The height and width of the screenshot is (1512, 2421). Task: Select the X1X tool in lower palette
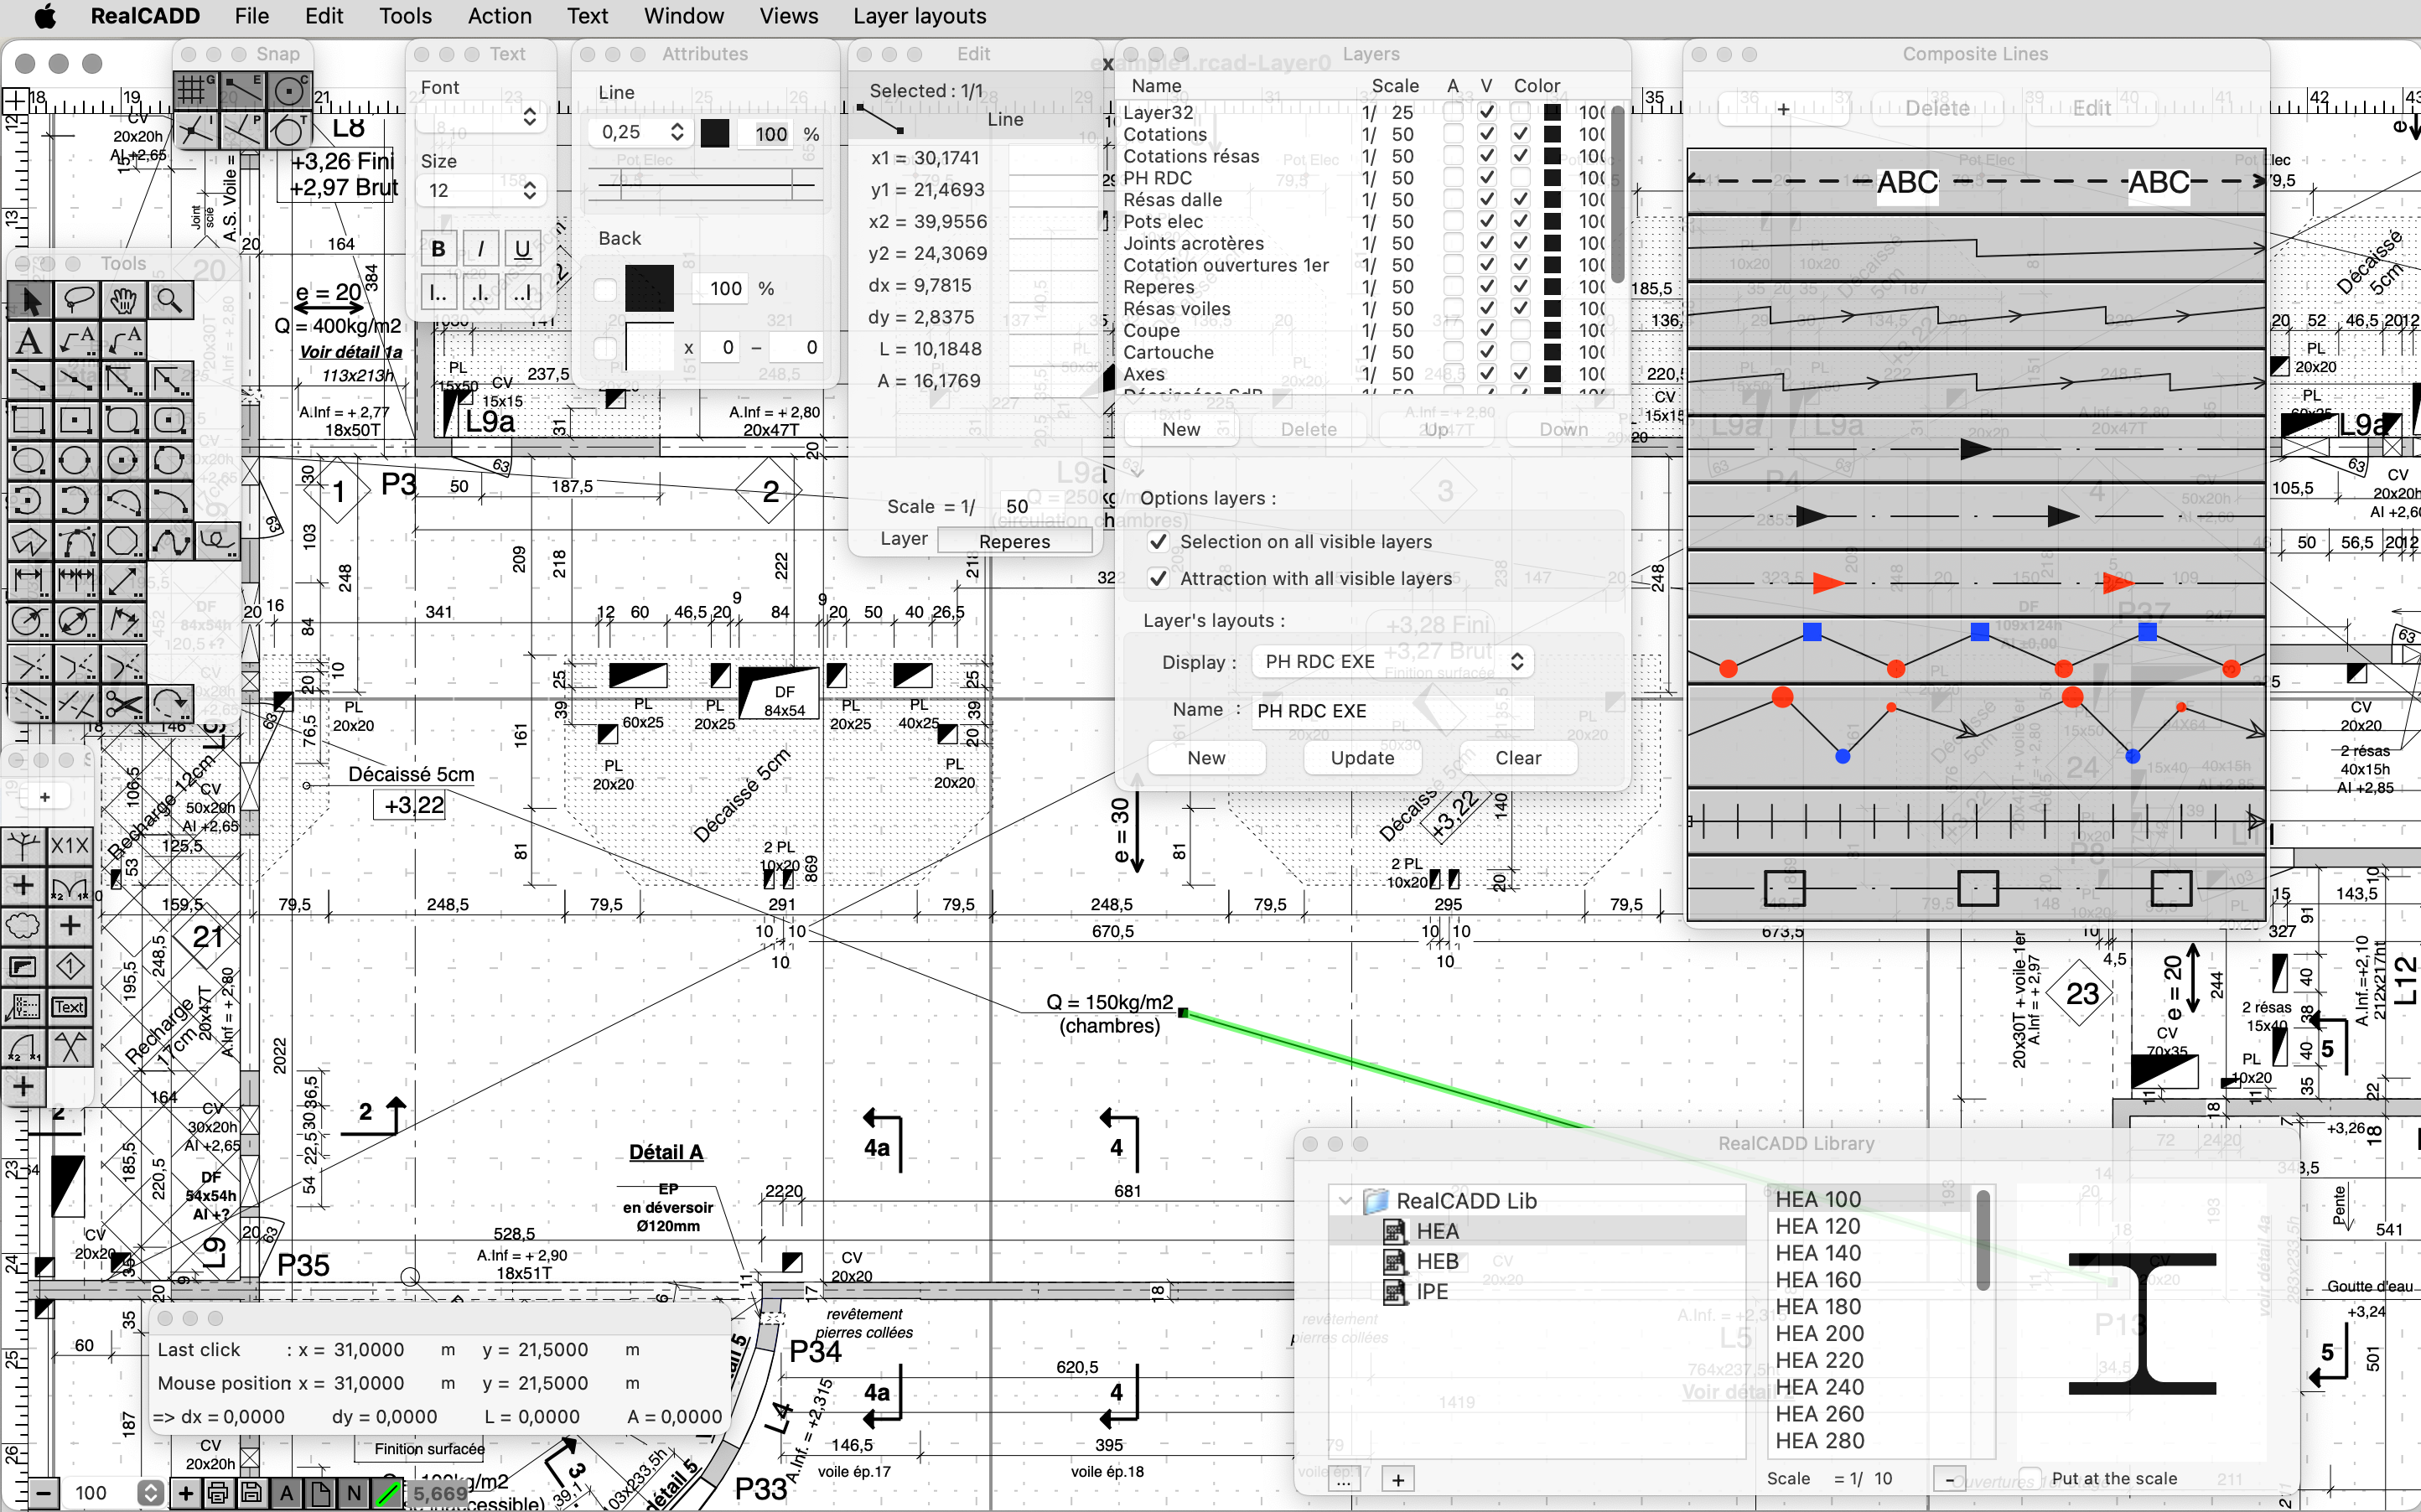tap(70, 845)
